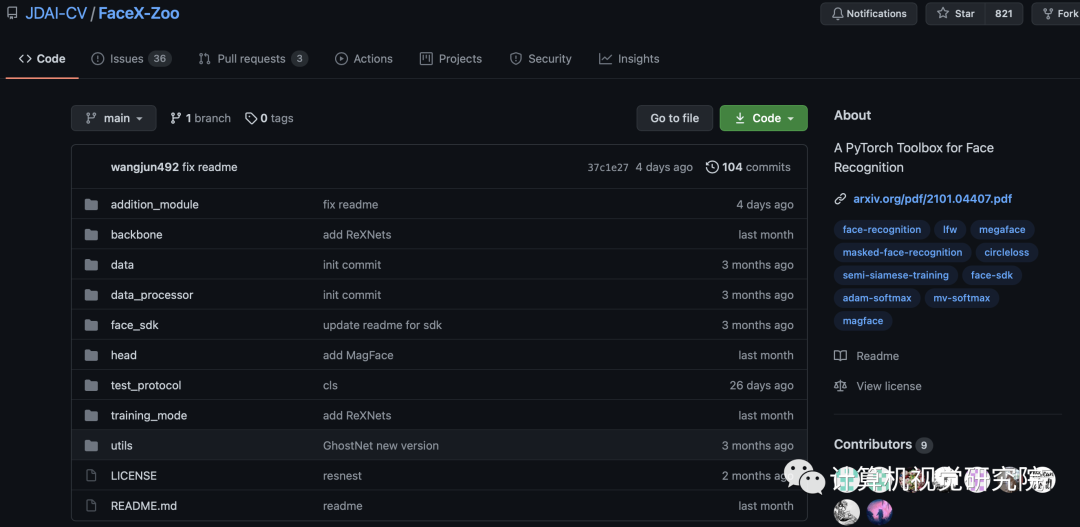Expand the main branch dropdown

point(114,118)
